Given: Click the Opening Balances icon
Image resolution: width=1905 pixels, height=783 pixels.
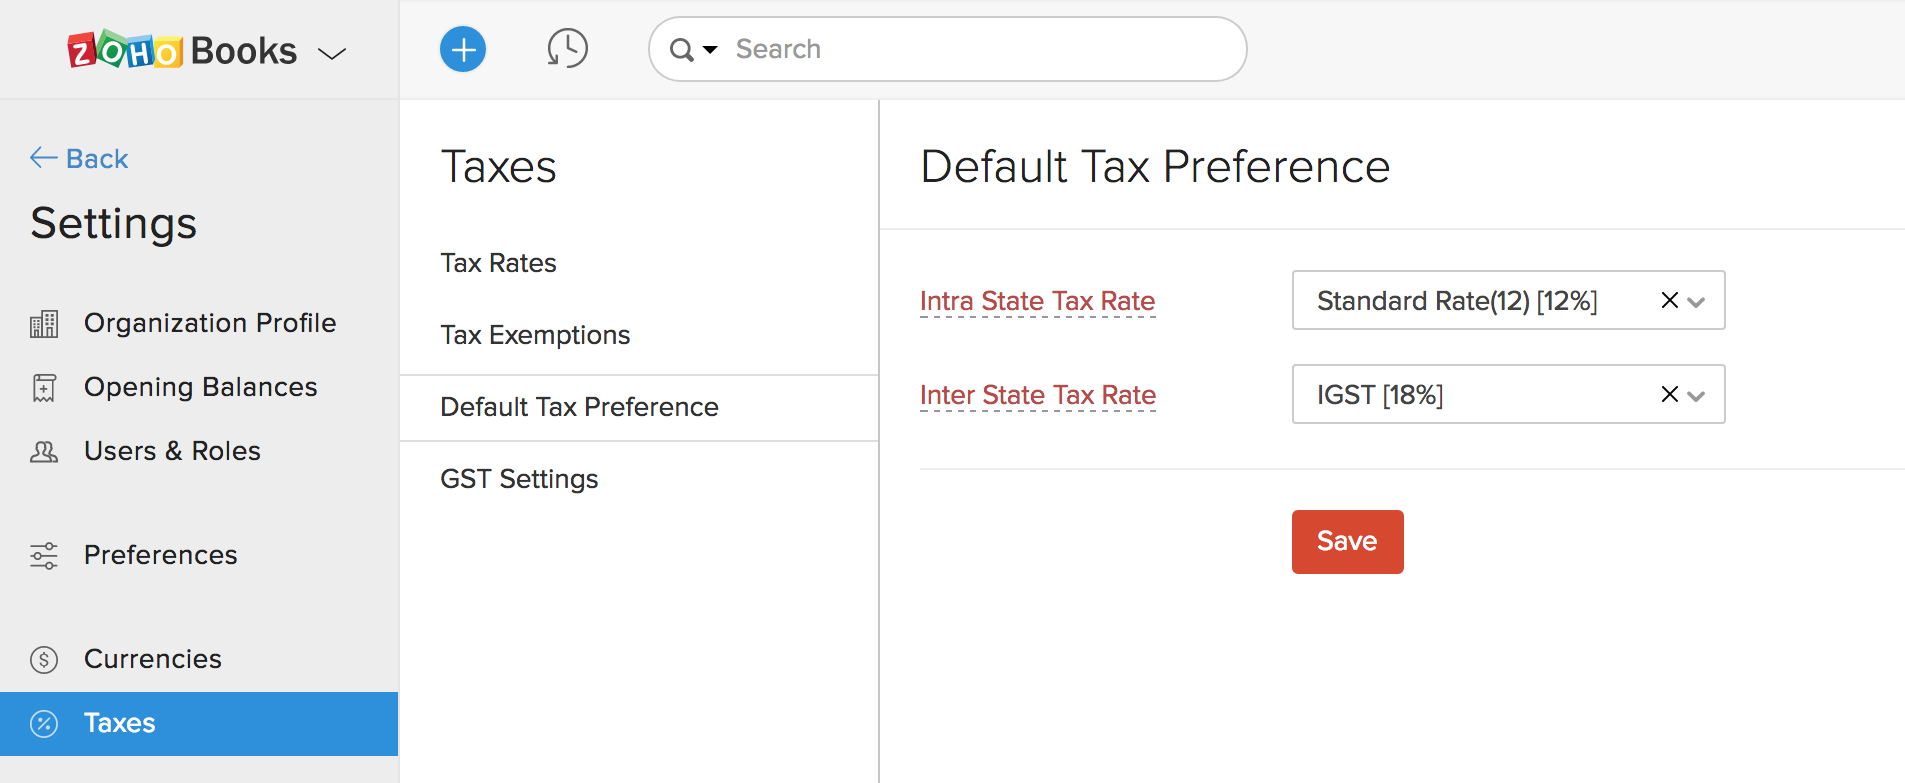Looking at the screenshot, I should (44, 386).
